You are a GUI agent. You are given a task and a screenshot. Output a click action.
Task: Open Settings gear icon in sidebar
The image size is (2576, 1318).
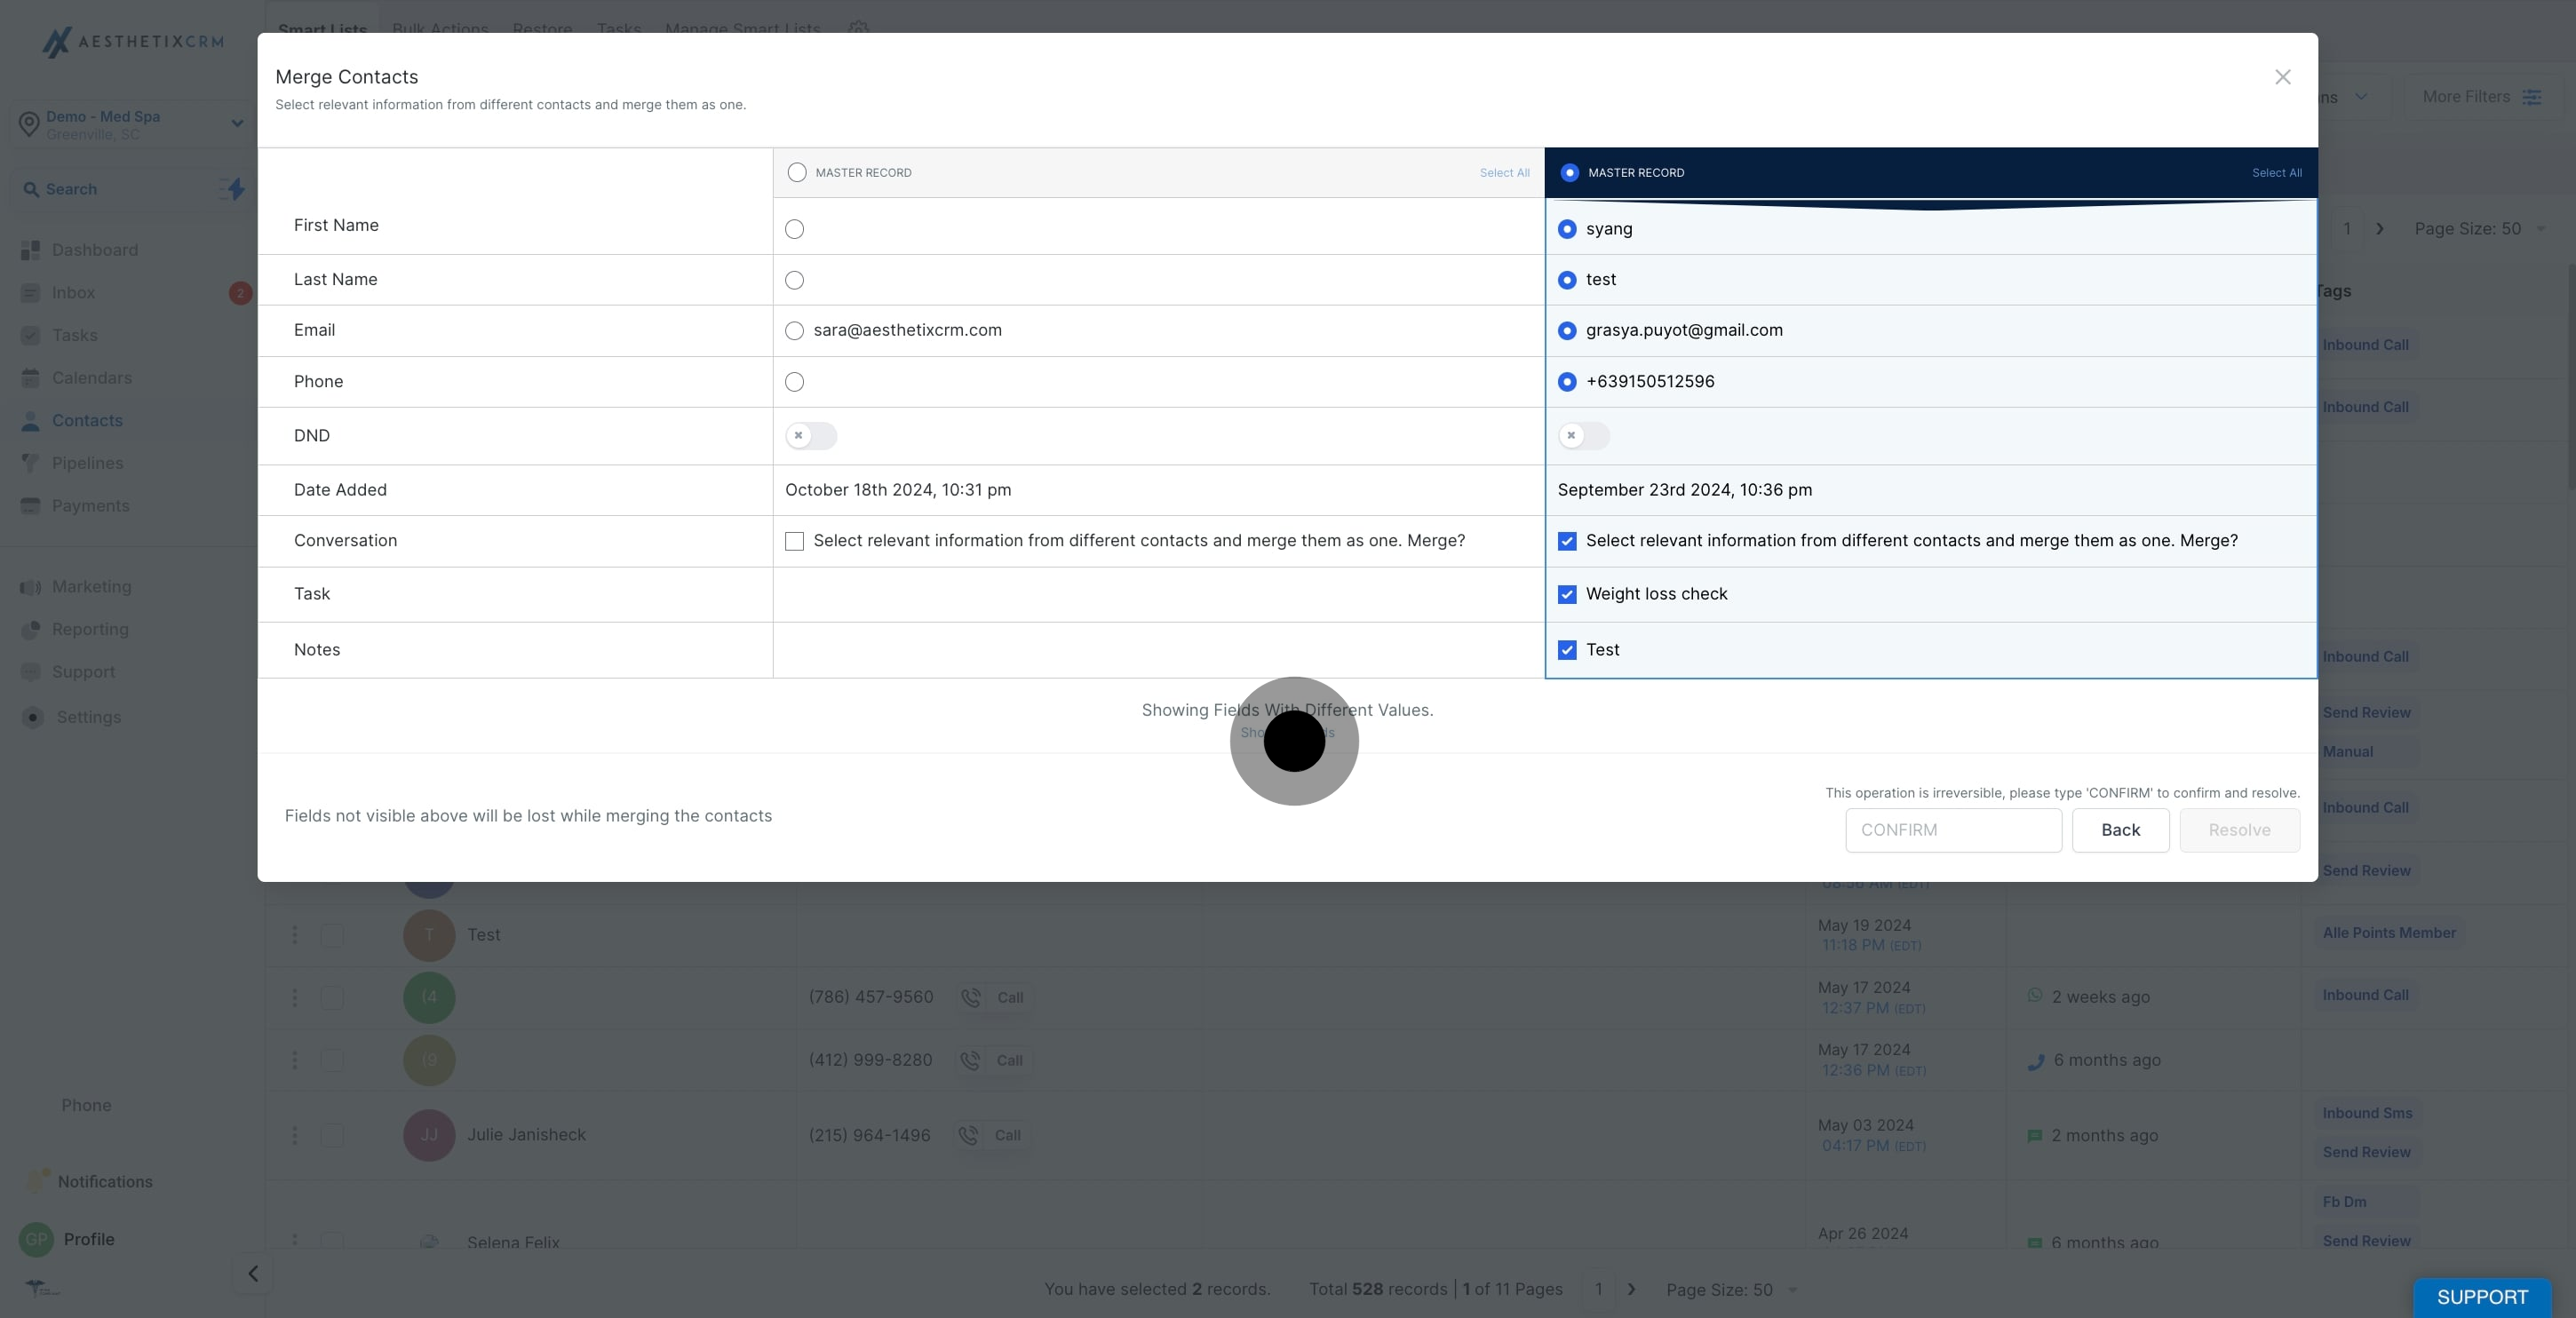tap(33, 717)
